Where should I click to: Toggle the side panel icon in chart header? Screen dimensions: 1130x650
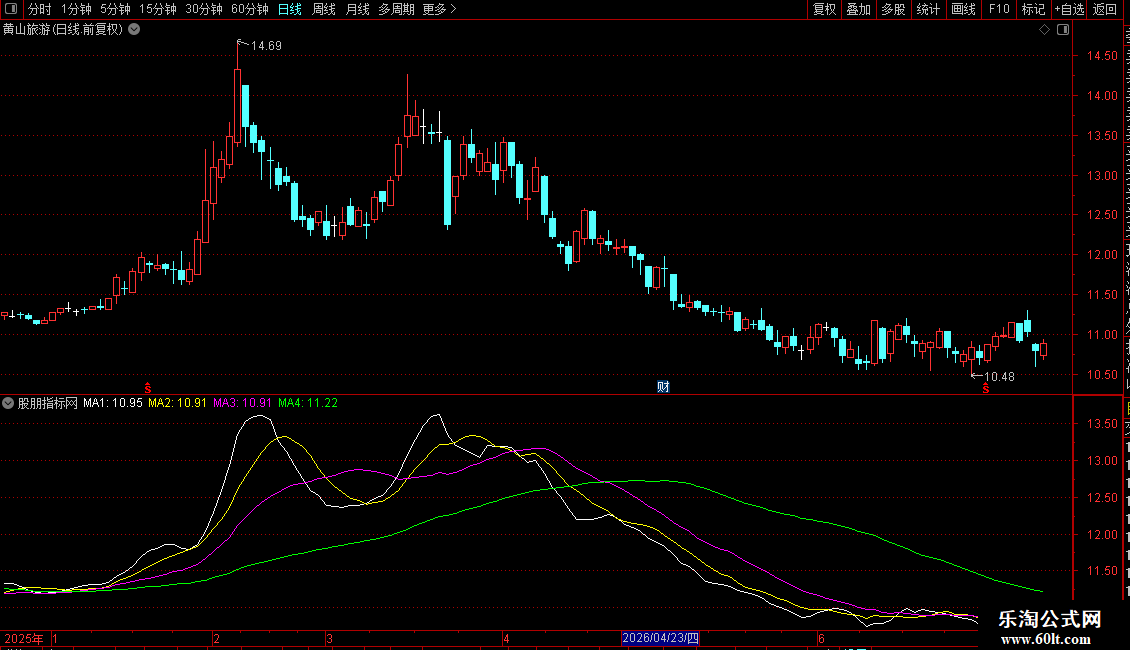[x=1063, y=30]
